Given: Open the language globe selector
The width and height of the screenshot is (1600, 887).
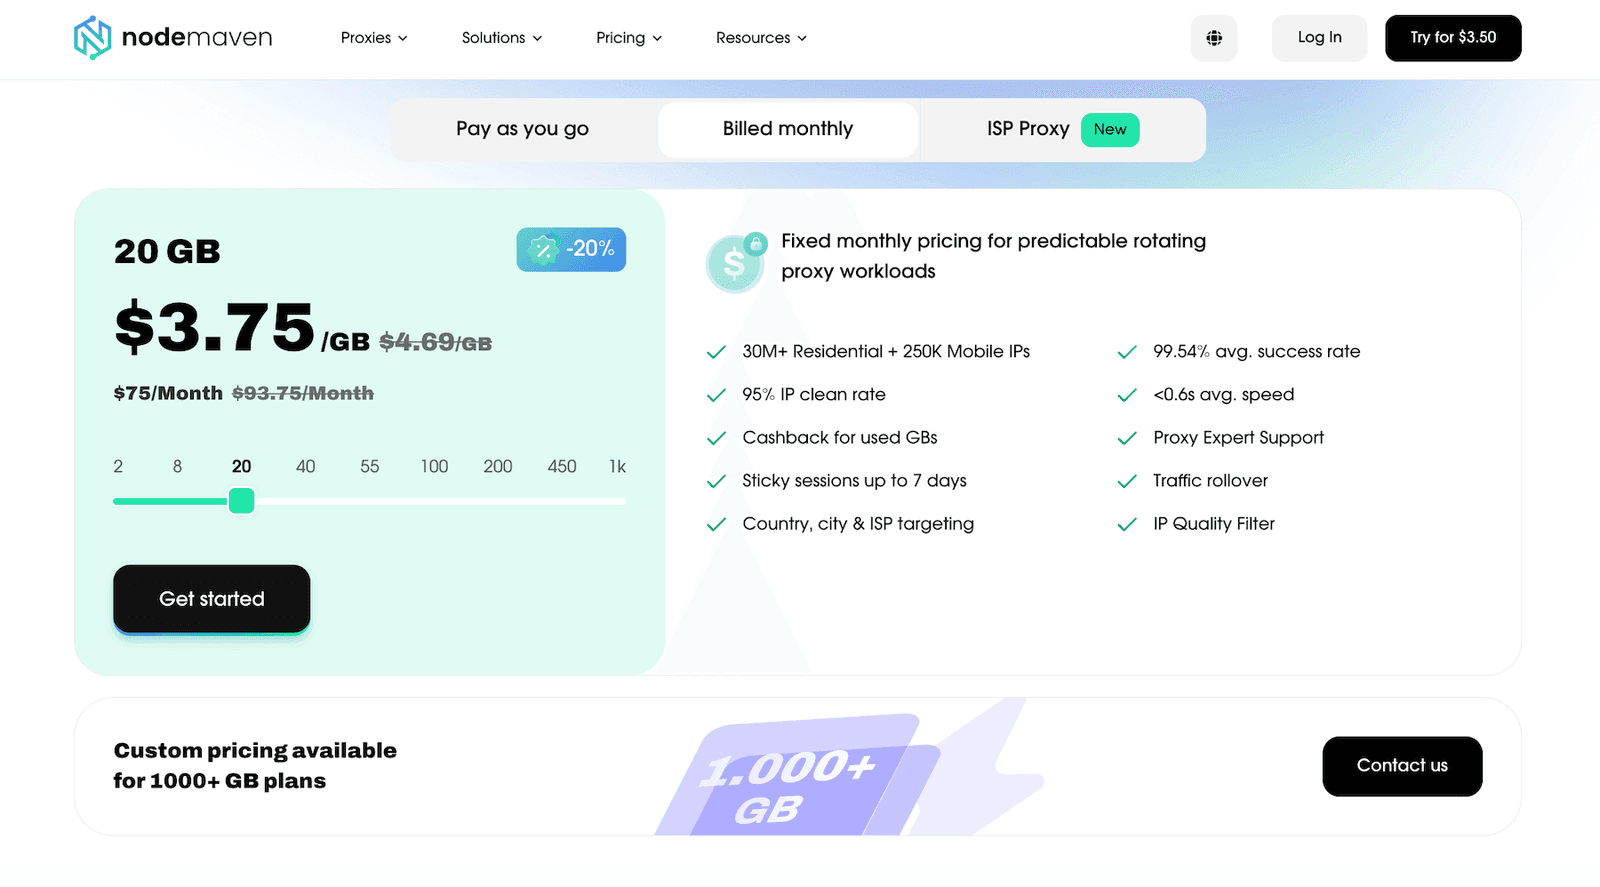Looking at the screenshot, I should click(x=1214, y=38).
